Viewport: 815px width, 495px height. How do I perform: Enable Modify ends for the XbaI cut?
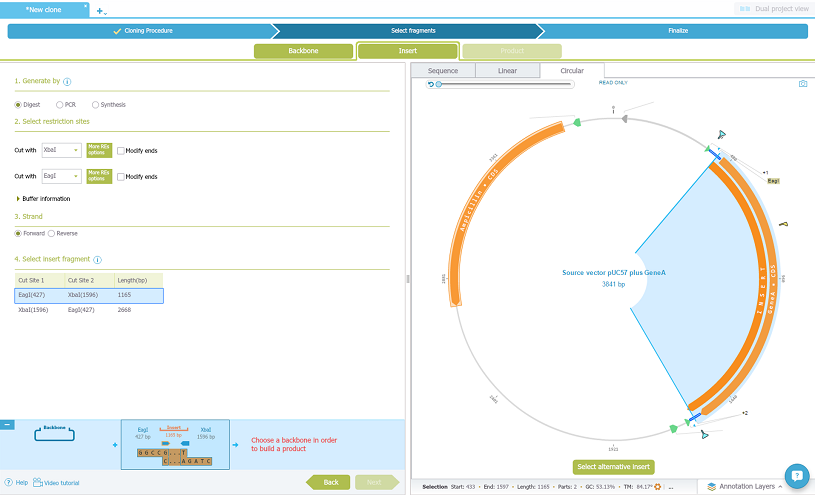click(x=121, y=150)
